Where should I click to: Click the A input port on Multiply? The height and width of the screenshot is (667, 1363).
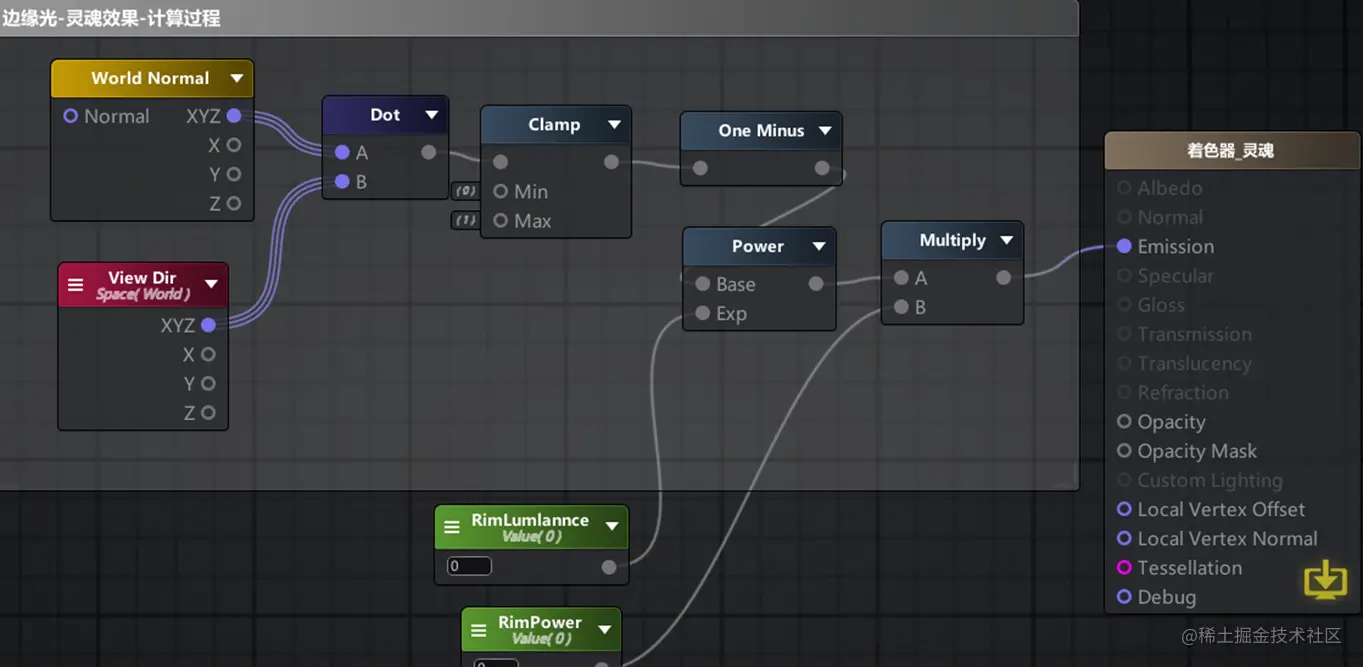901,278
